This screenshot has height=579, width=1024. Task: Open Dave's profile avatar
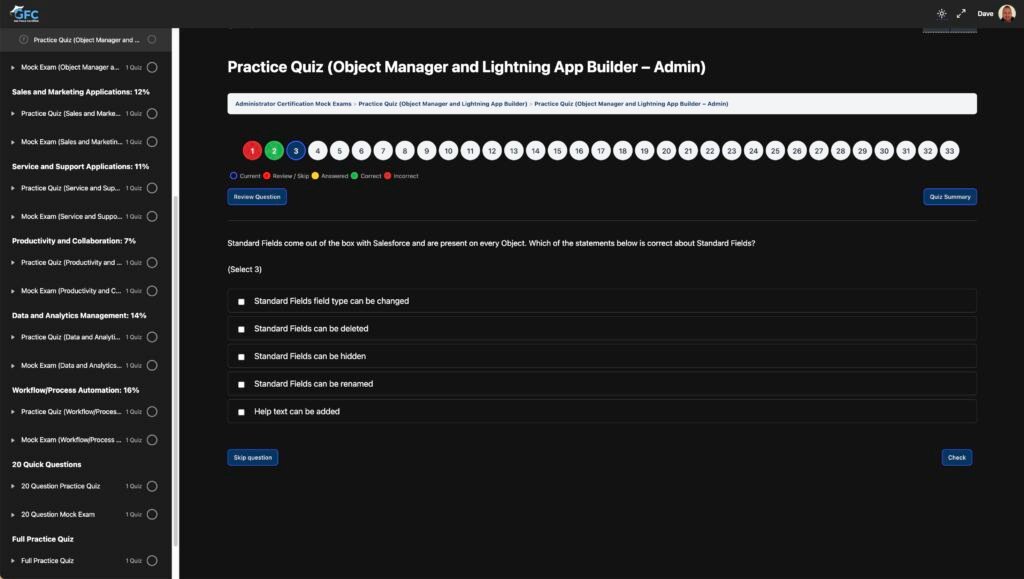click(1006, 13)
